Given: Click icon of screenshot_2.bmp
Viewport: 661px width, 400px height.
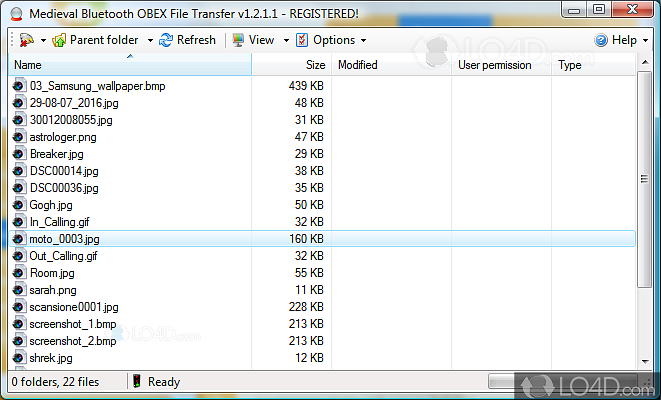Looking at the screenshot, I should pyautogui.click(x=19, y=341).
